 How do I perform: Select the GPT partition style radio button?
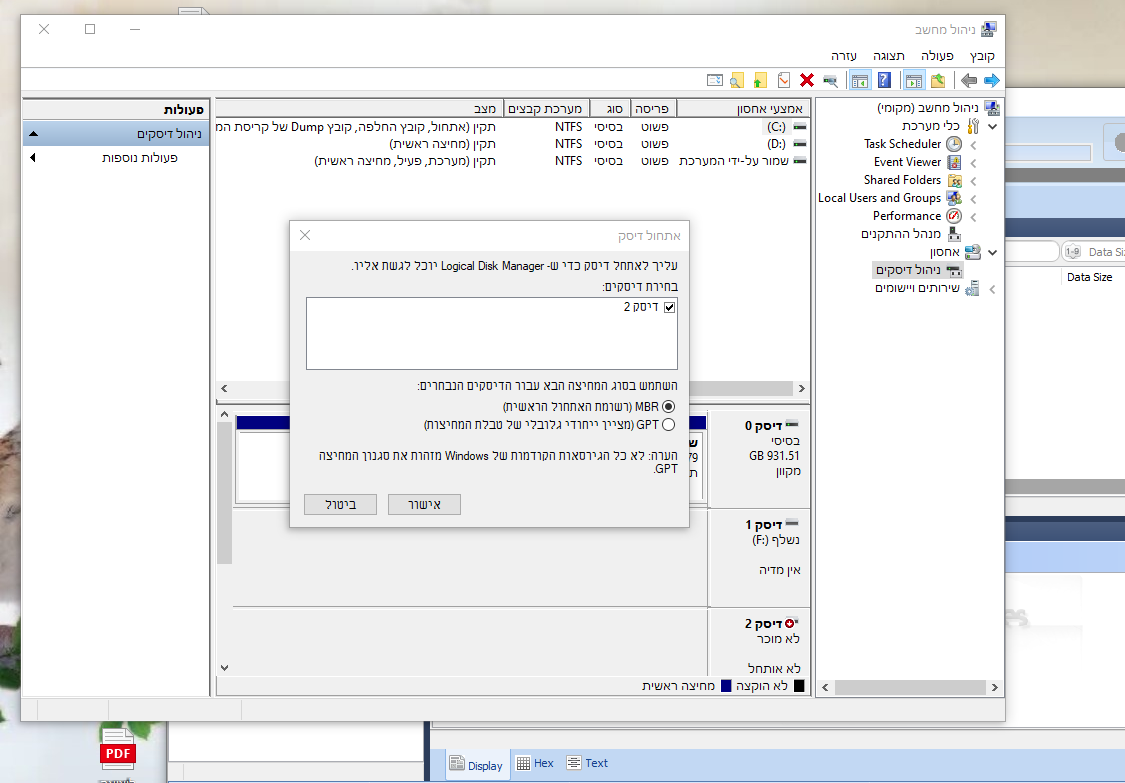pyautogui.click(x=669, y=425)
